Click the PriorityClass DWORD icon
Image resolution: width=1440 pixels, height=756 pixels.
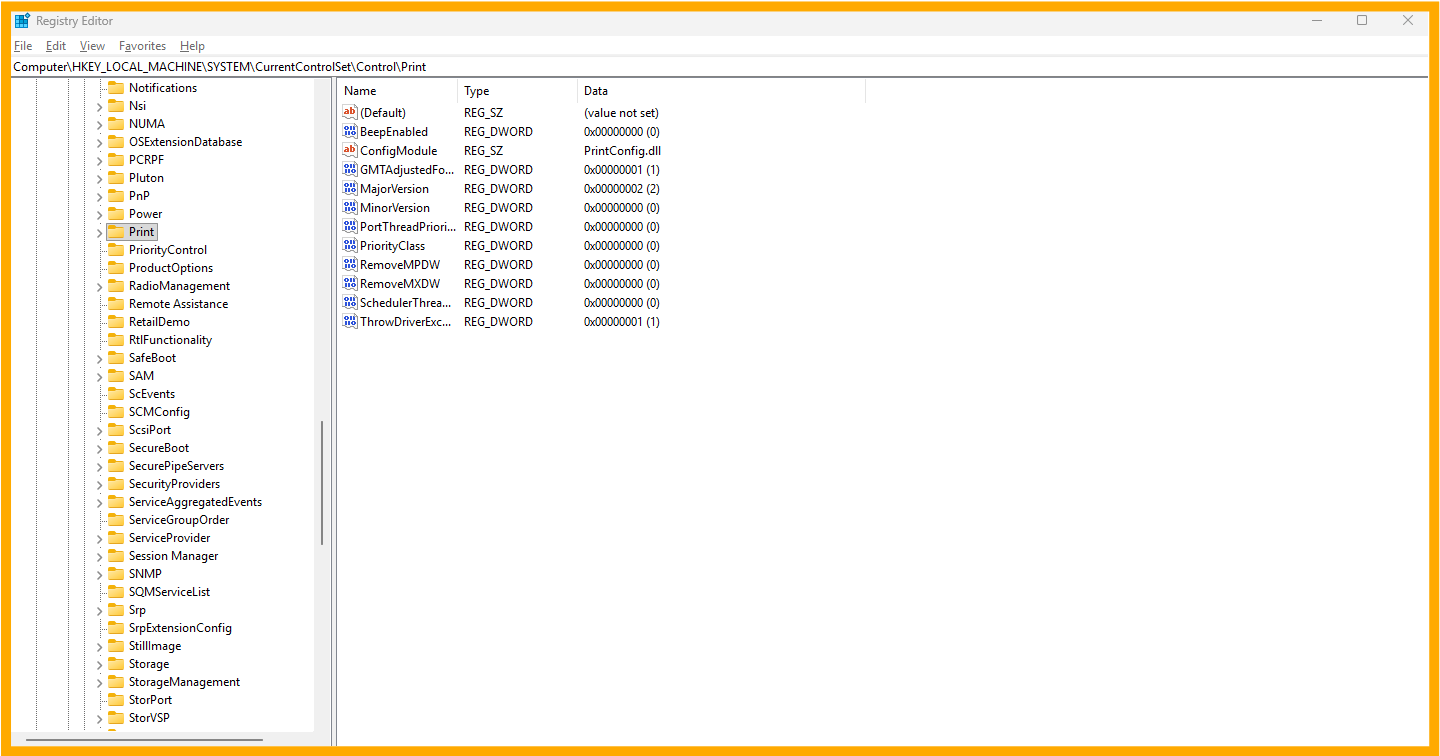tap(350, 246)
